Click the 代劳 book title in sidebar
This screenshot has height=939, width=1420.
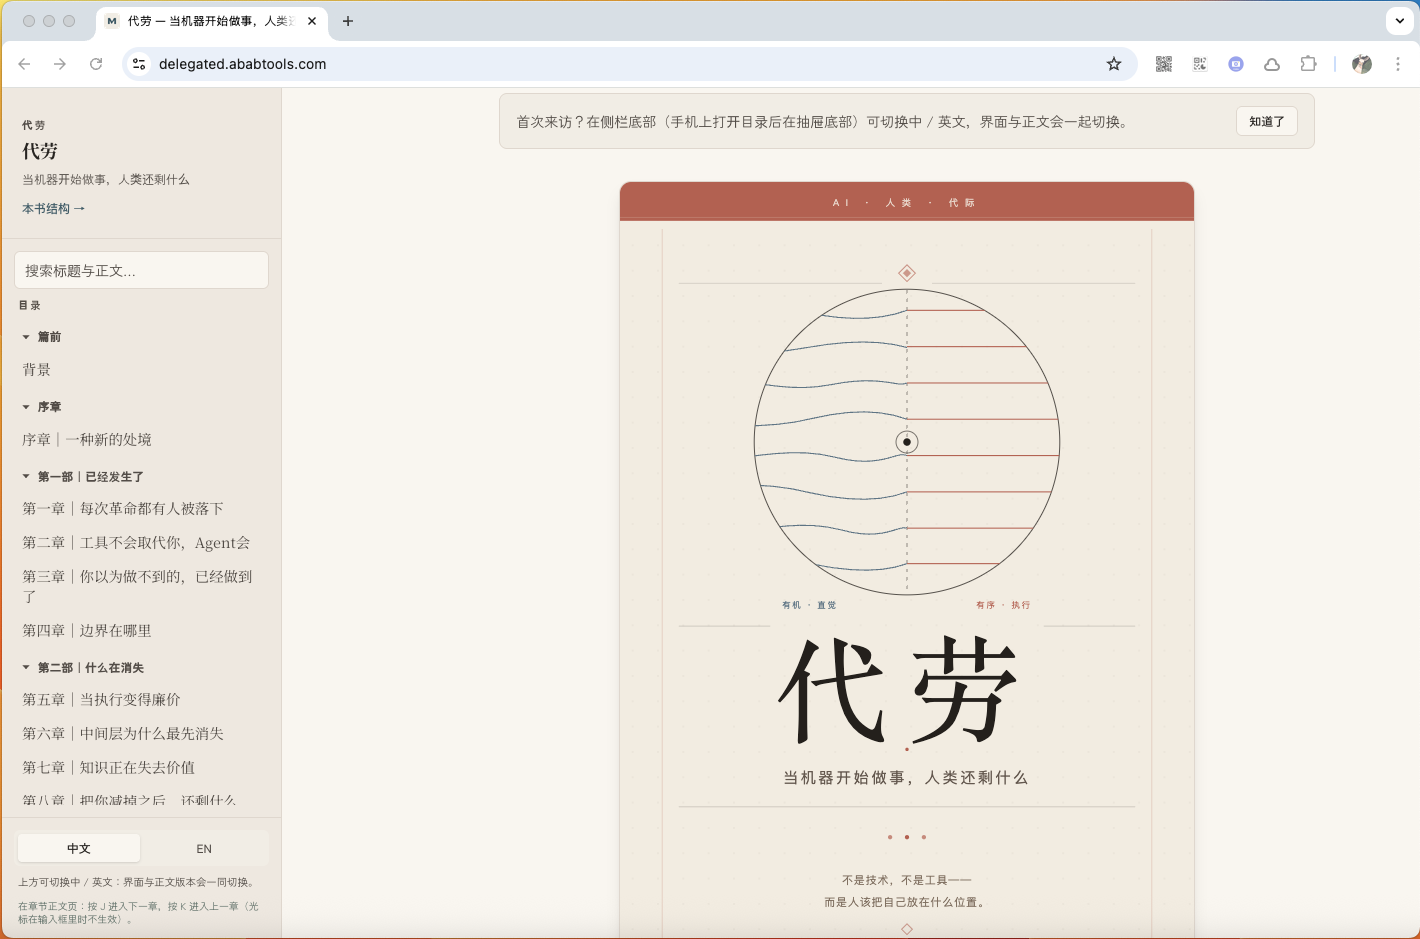[40, 151]
